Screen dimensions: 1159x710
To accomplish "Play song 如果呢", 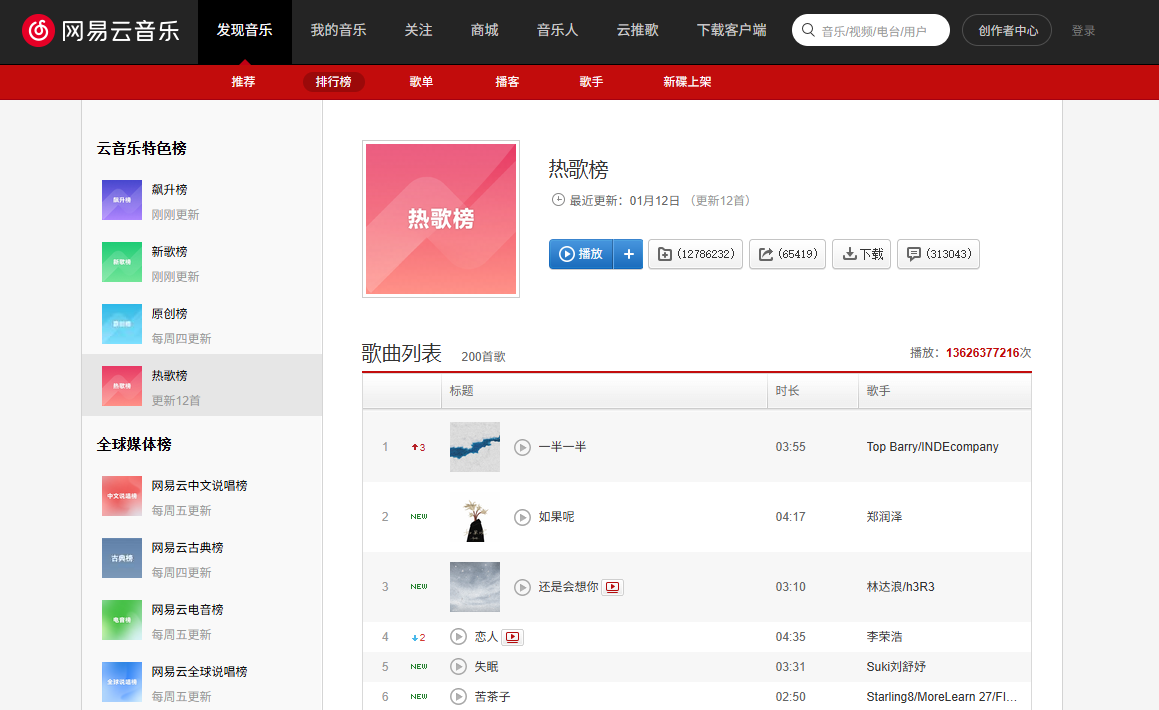I will click(523, 517).
